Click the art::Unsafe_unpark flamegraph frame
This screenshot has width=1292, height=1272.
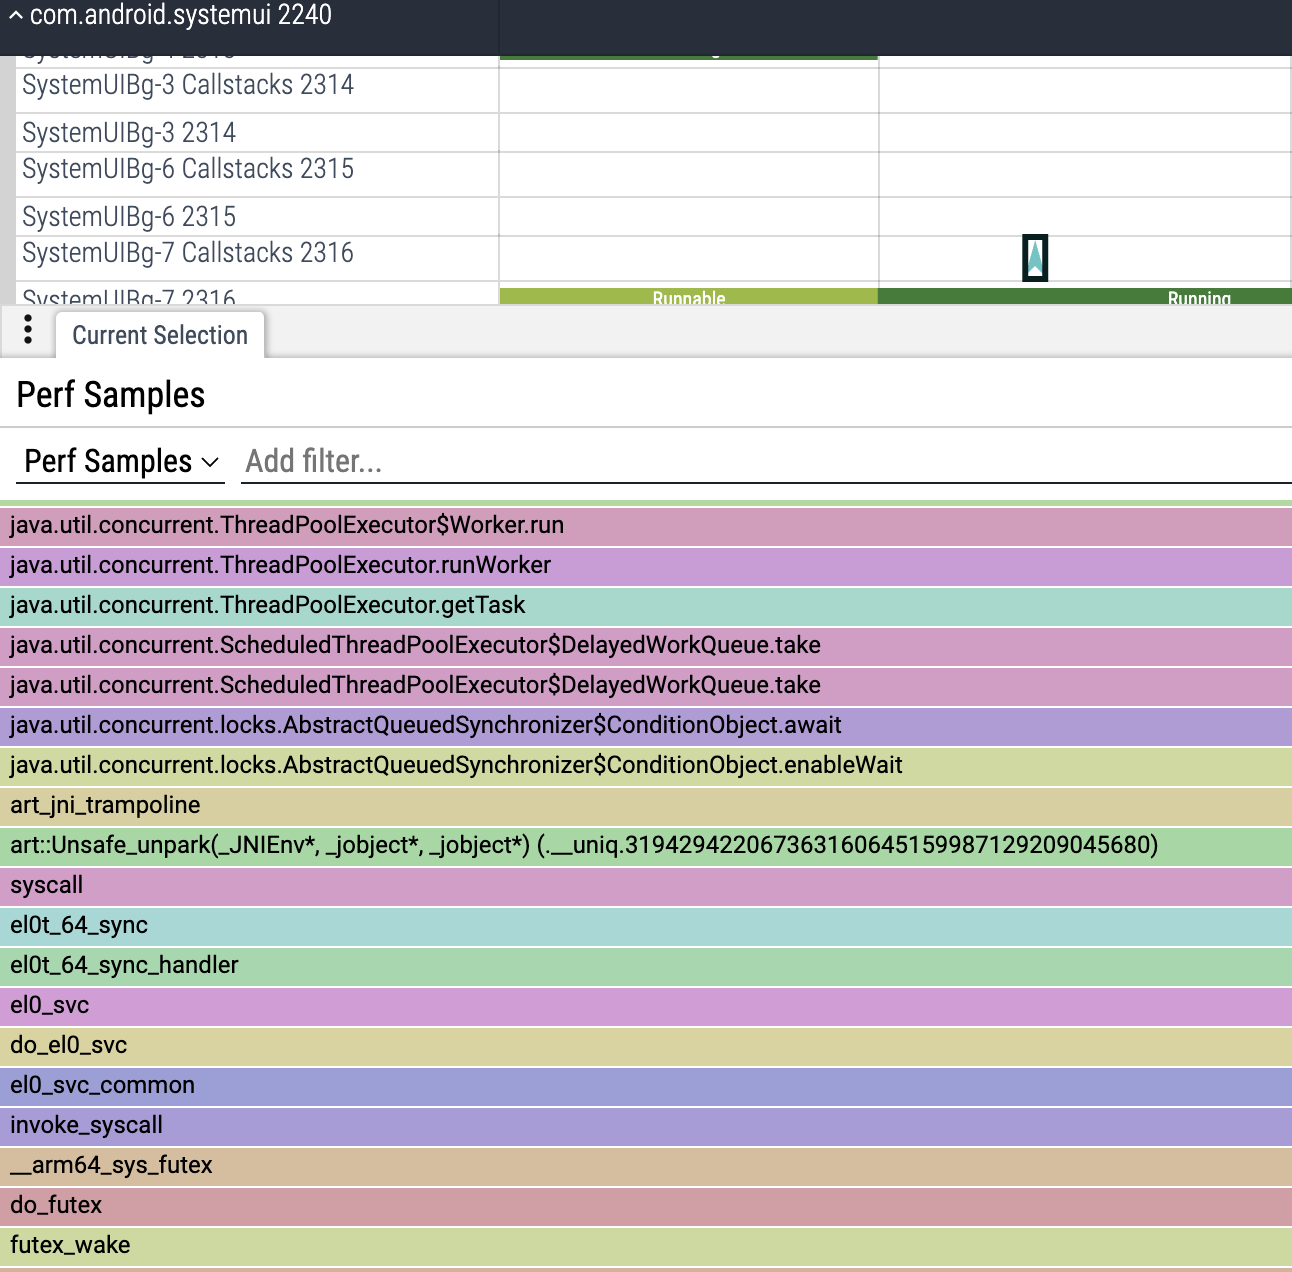point(646,846)
